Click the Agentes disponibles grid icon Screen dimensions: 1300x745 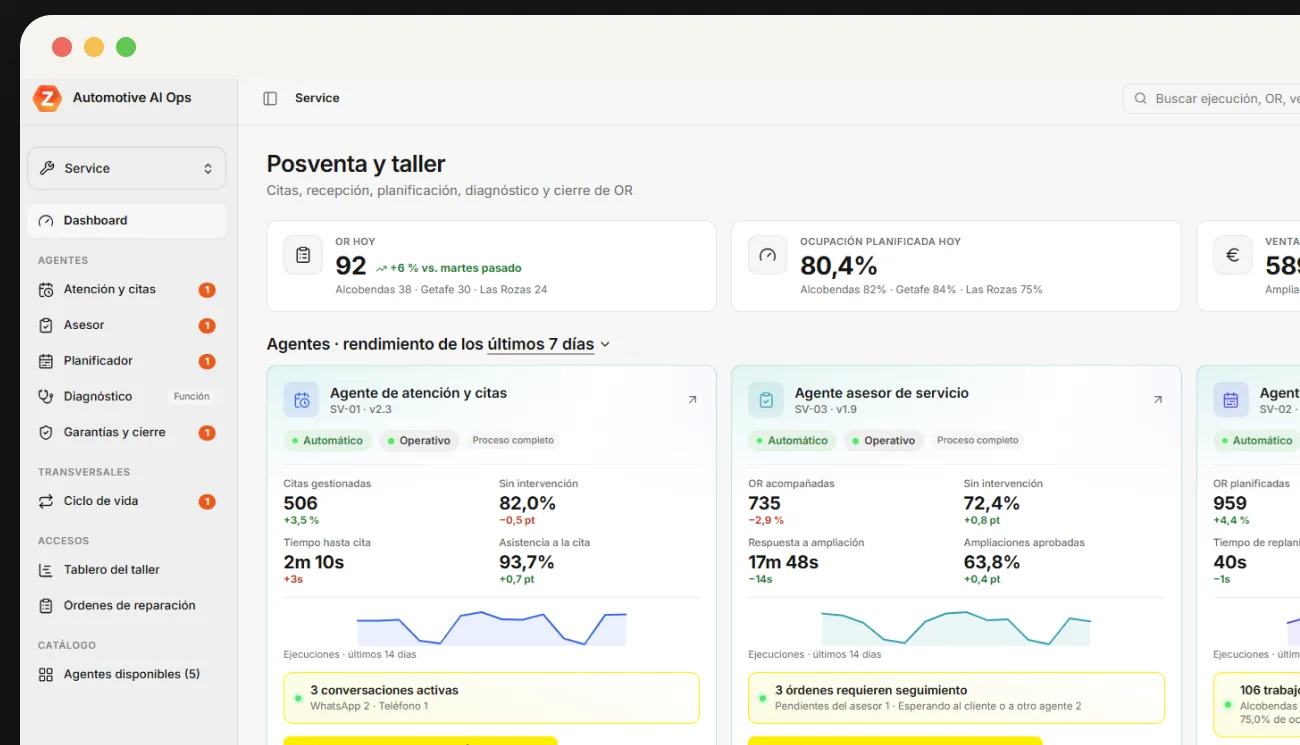coord(46,674)
